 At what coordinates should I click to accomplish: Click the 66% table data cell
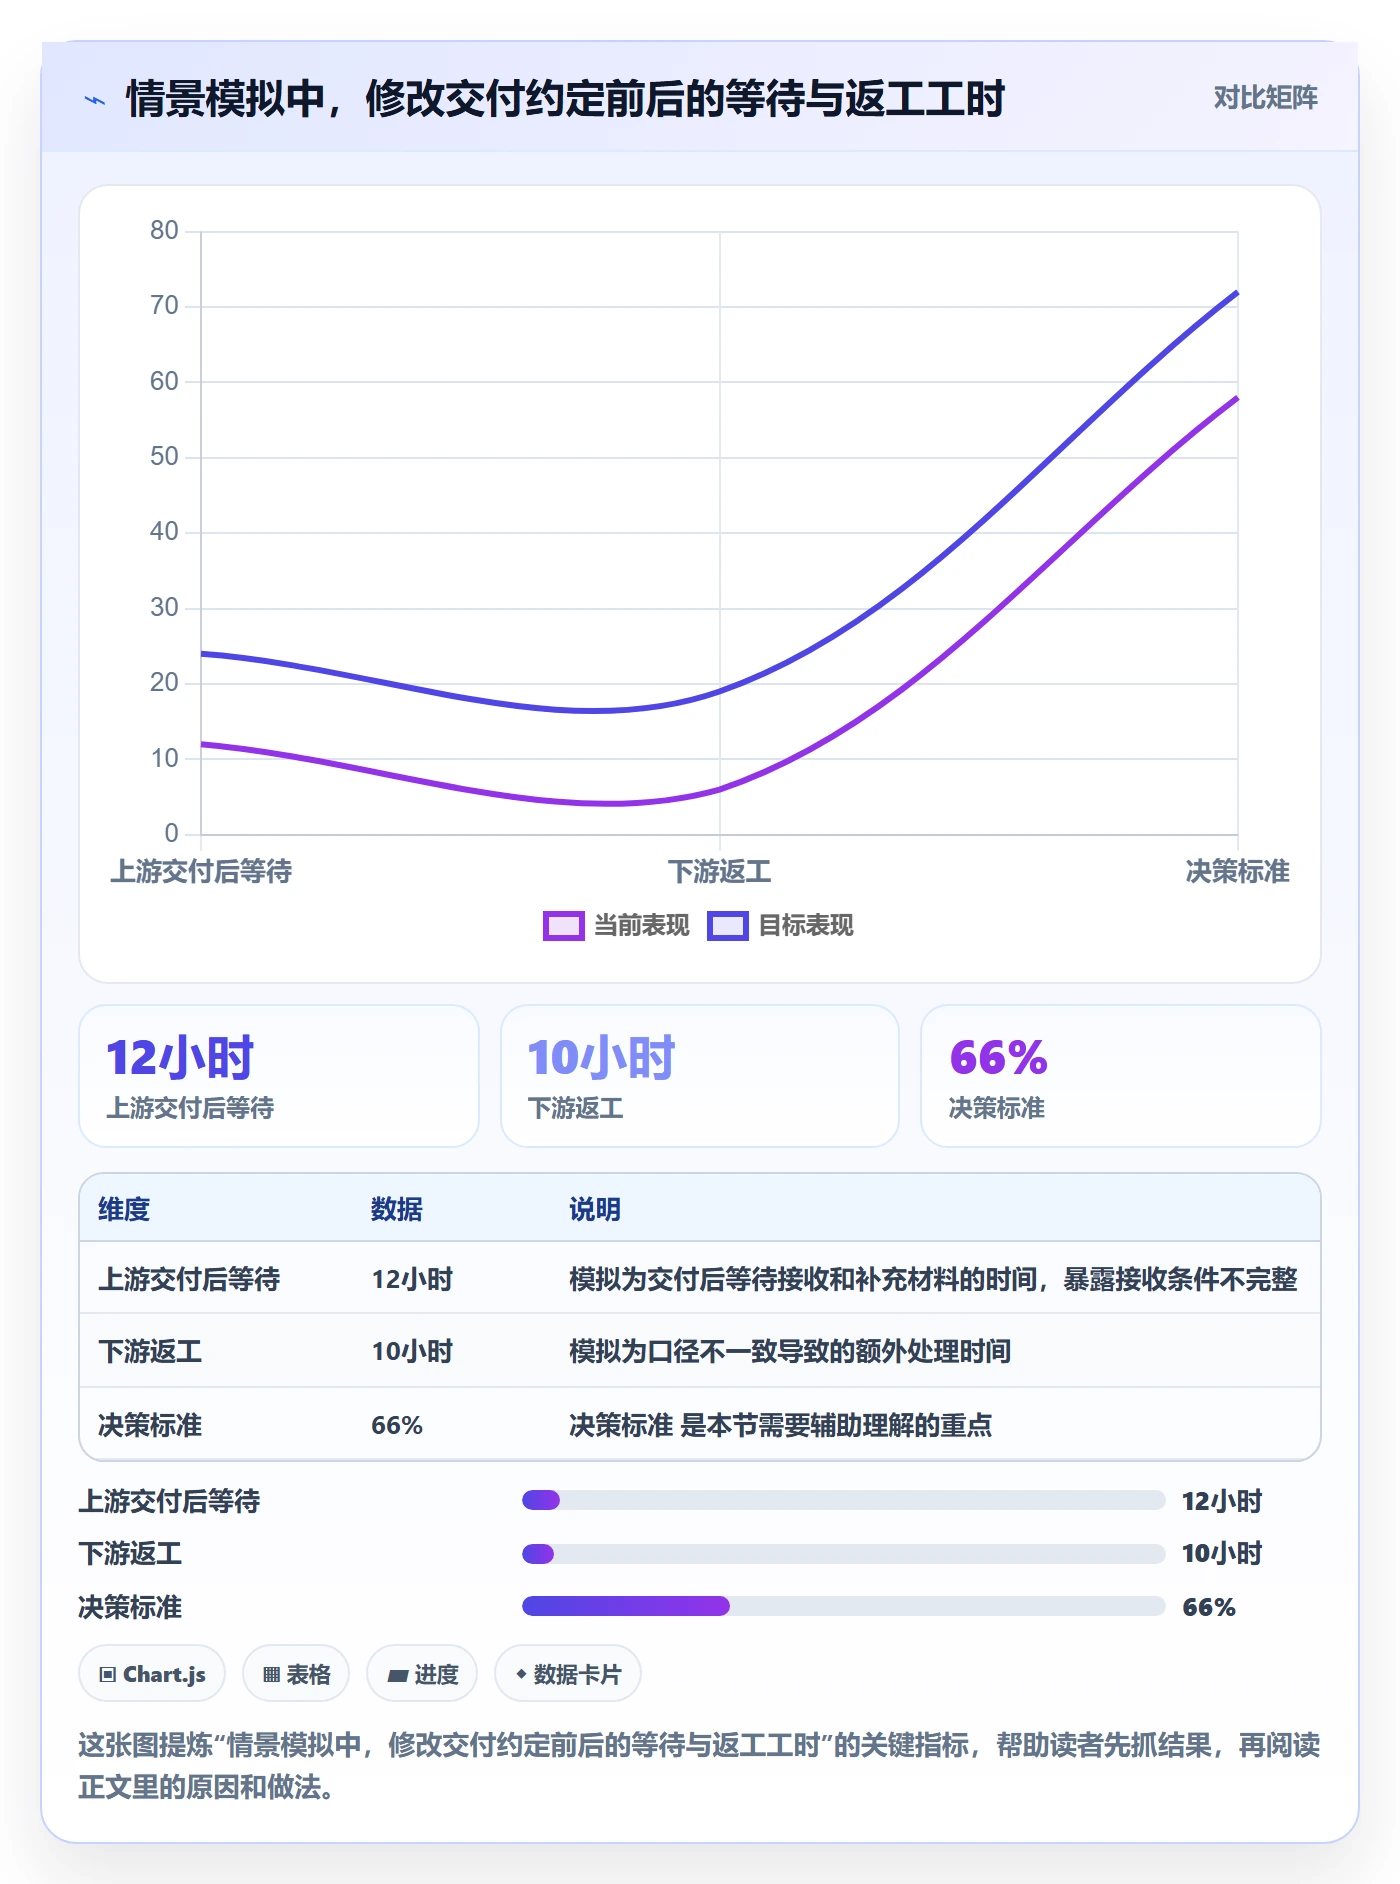point(397,1425)
